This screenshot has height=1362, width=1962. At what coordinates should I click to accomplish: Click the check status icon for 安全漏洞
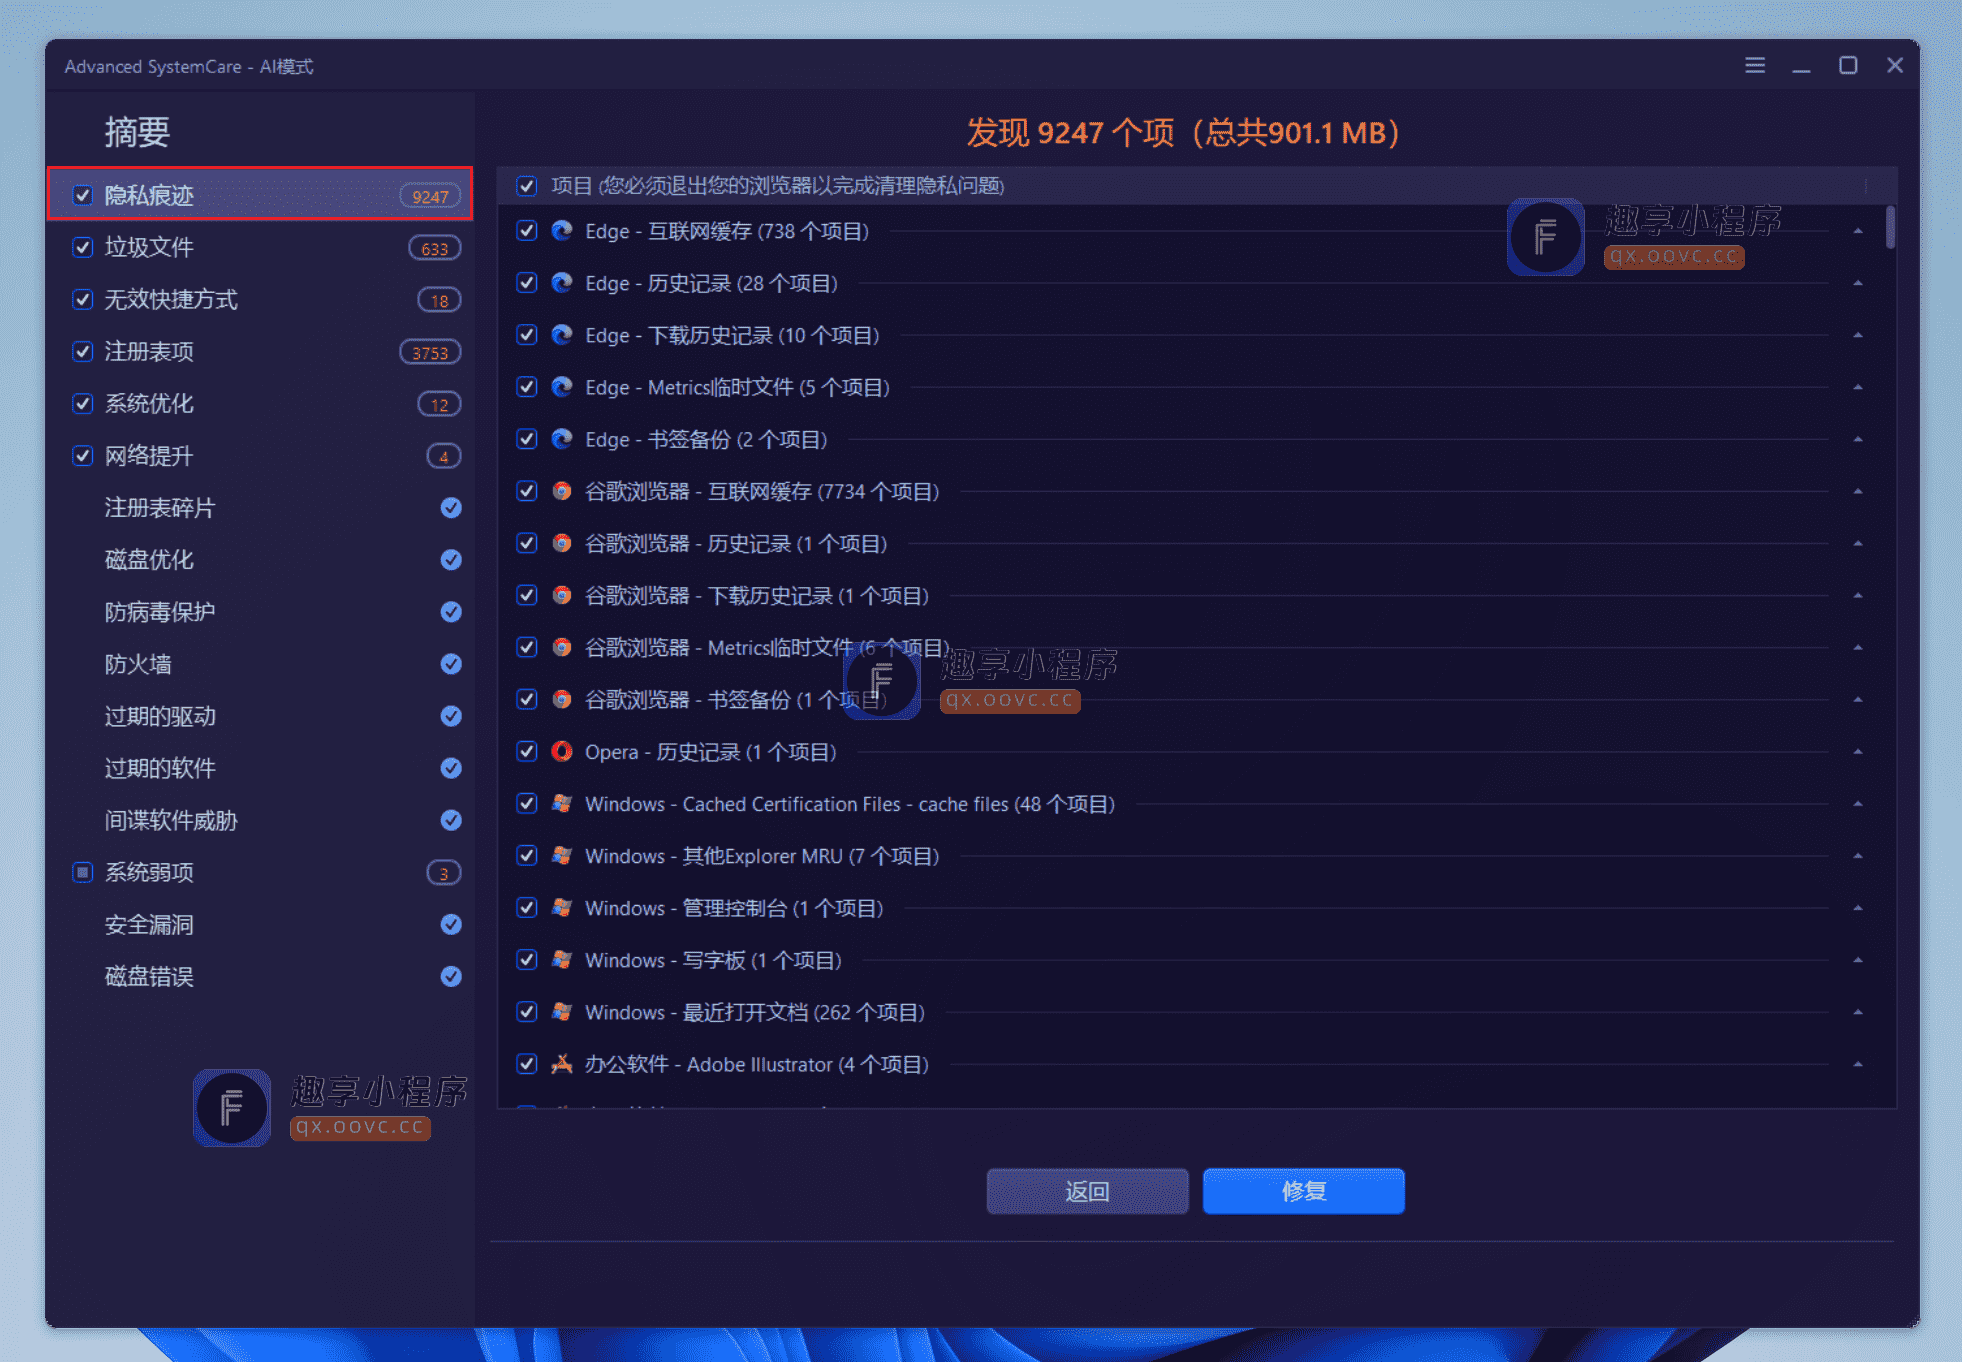[x=451, y=924]
